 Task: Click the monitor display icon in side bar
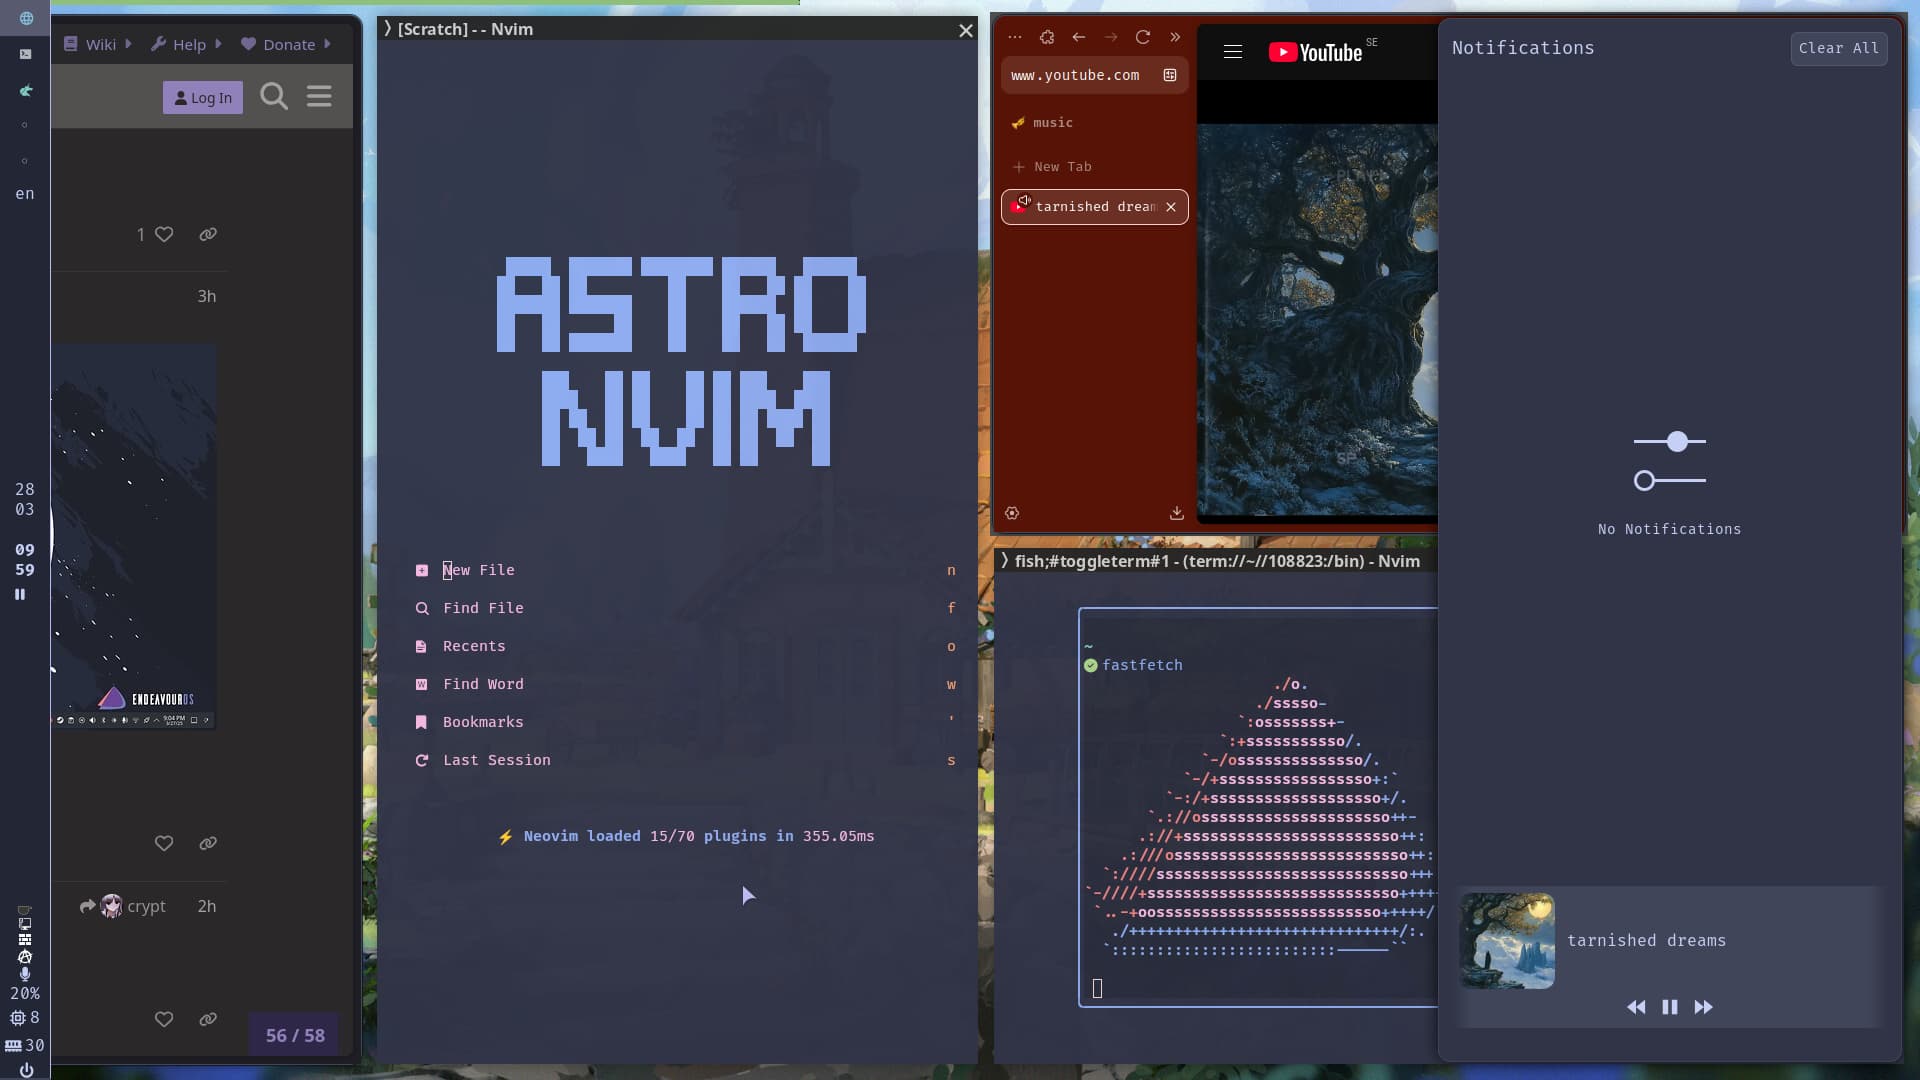click(x=25, y=924)
